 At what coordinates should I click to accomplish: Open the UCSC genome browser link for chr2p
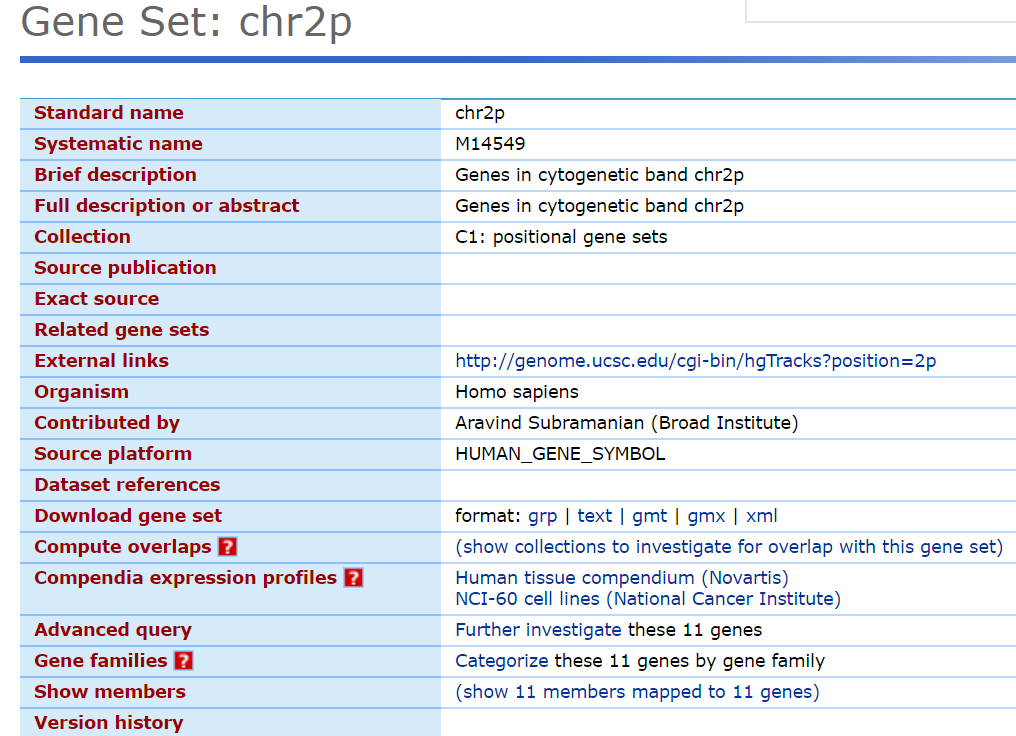click(695, 360)
